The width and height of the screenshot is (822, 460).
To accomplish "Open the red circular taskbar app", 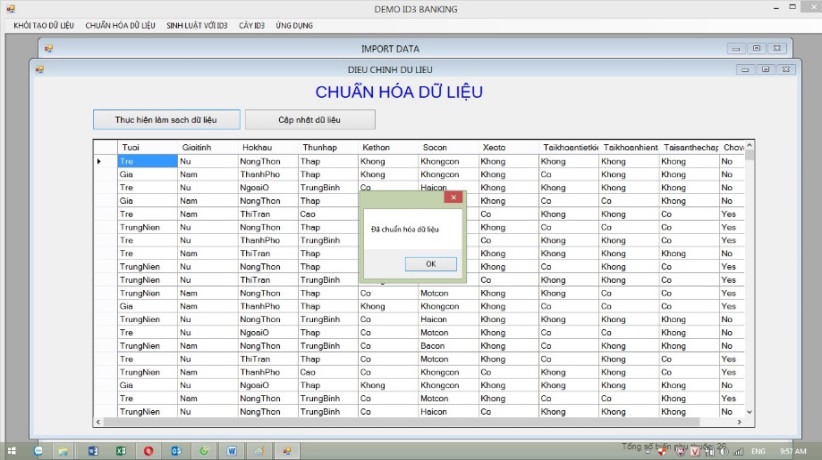I will click(x=148, y=451).
